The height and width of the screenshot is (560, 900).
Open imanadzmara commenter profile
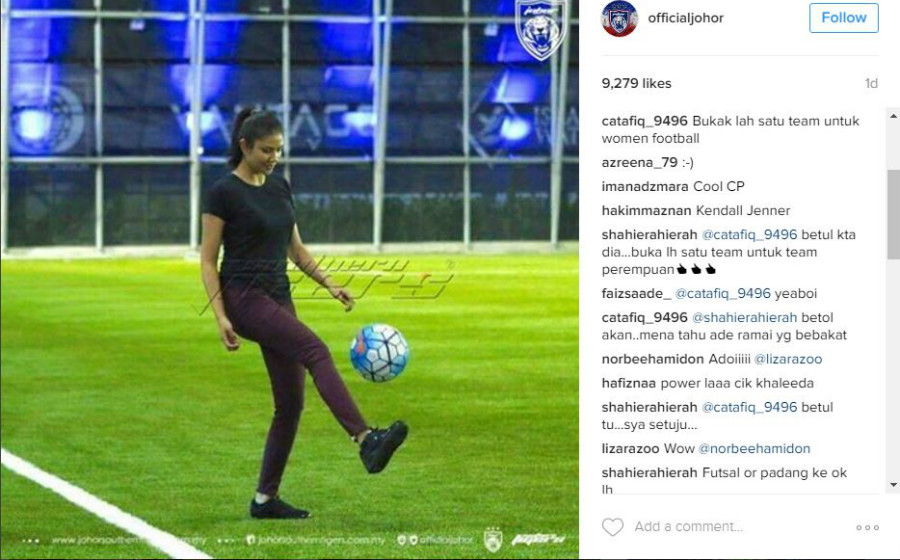pos(645,186)
